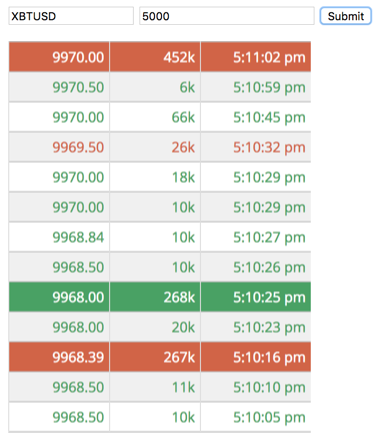Focus the 5000 threshold input field
The width and height of the screenshot is (376, 433).
click(x=227, y=16)
